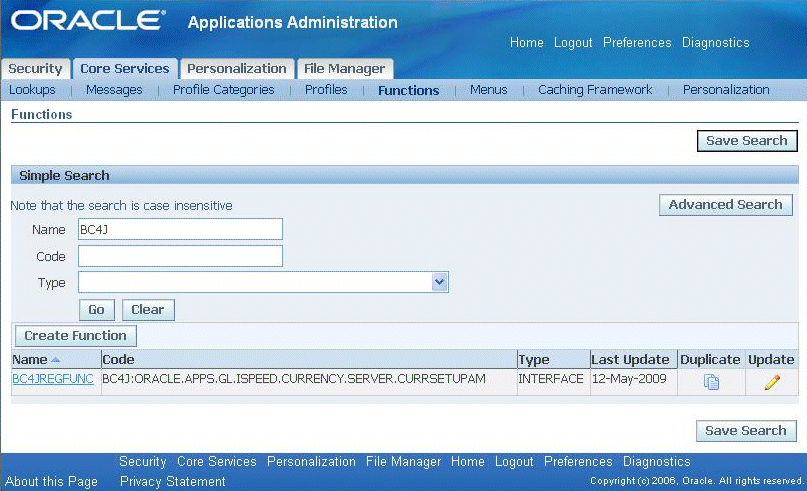
Task: Focus the Code search field
Action: point(180,256)
